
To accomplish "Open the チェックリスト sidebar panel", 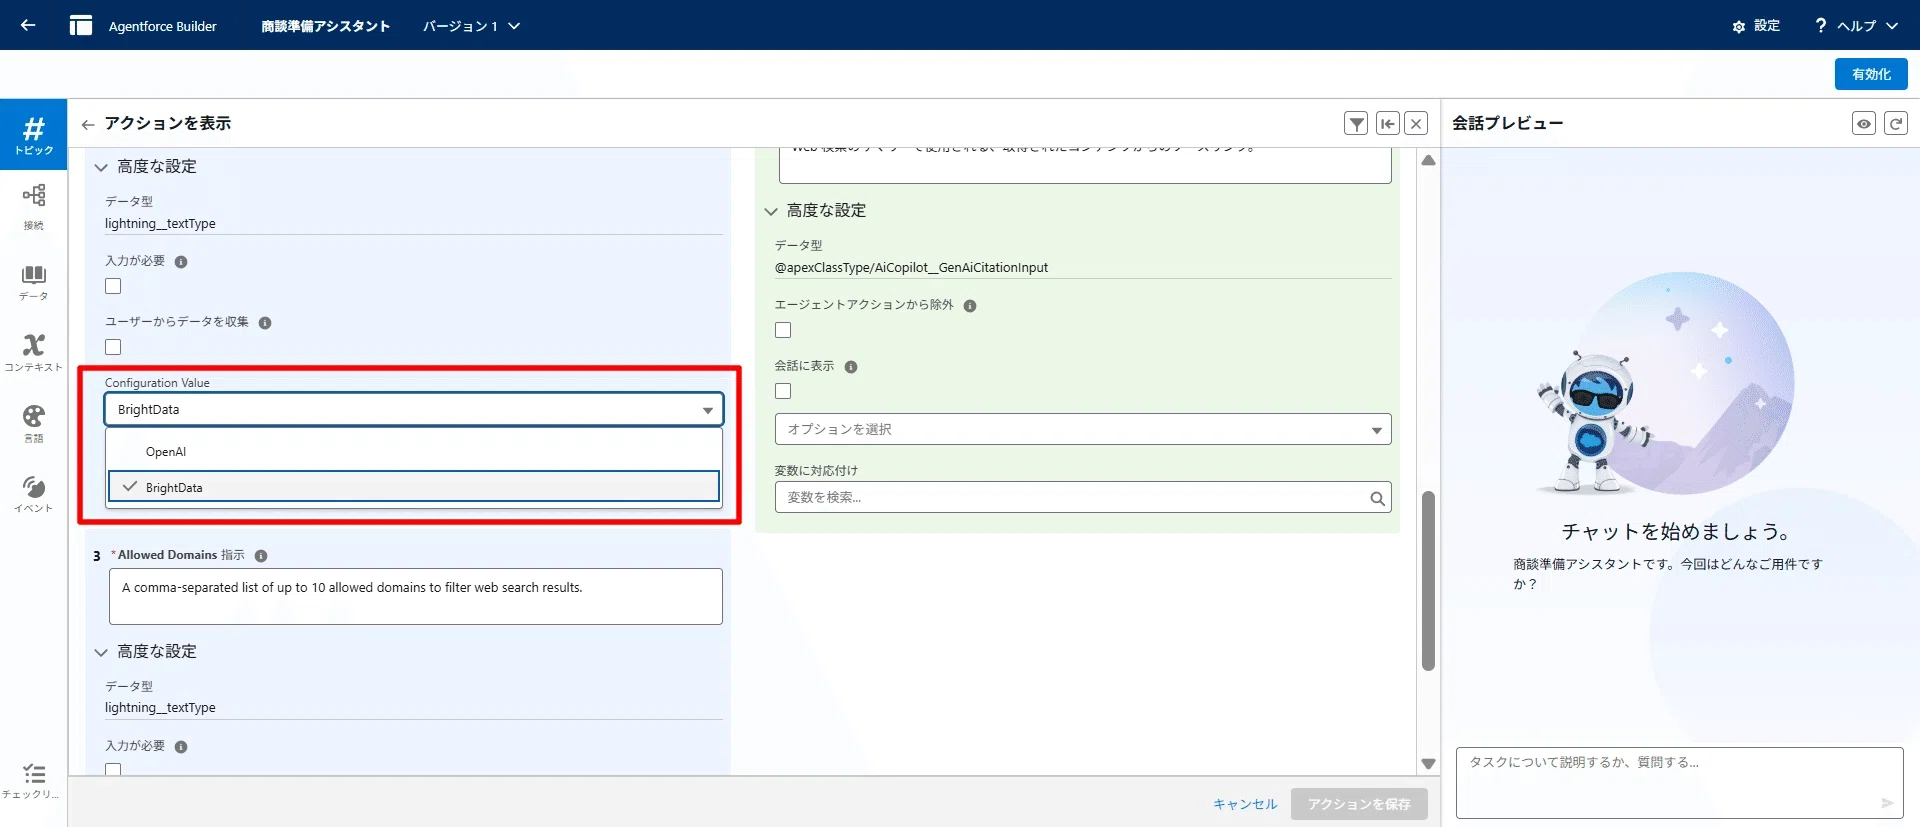I will [34, 781].
